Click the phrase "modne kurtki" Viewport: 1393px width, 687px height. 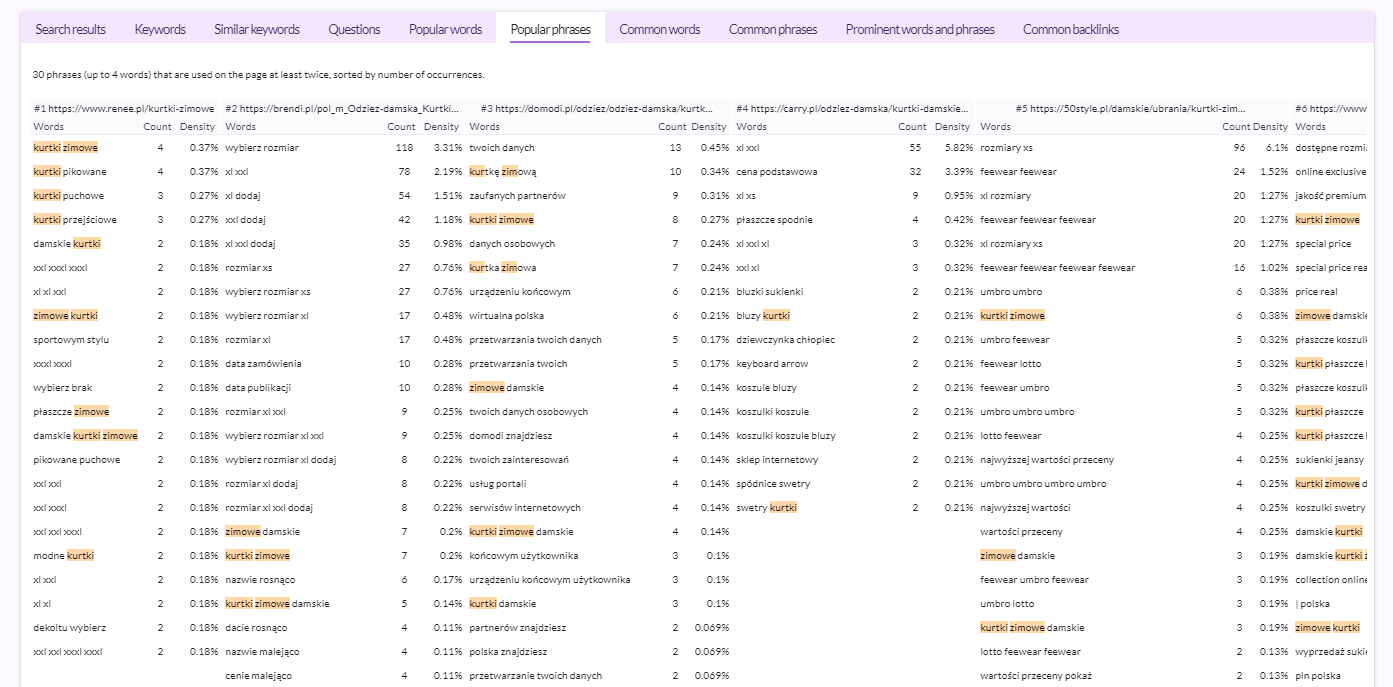(x=63, y=556)
